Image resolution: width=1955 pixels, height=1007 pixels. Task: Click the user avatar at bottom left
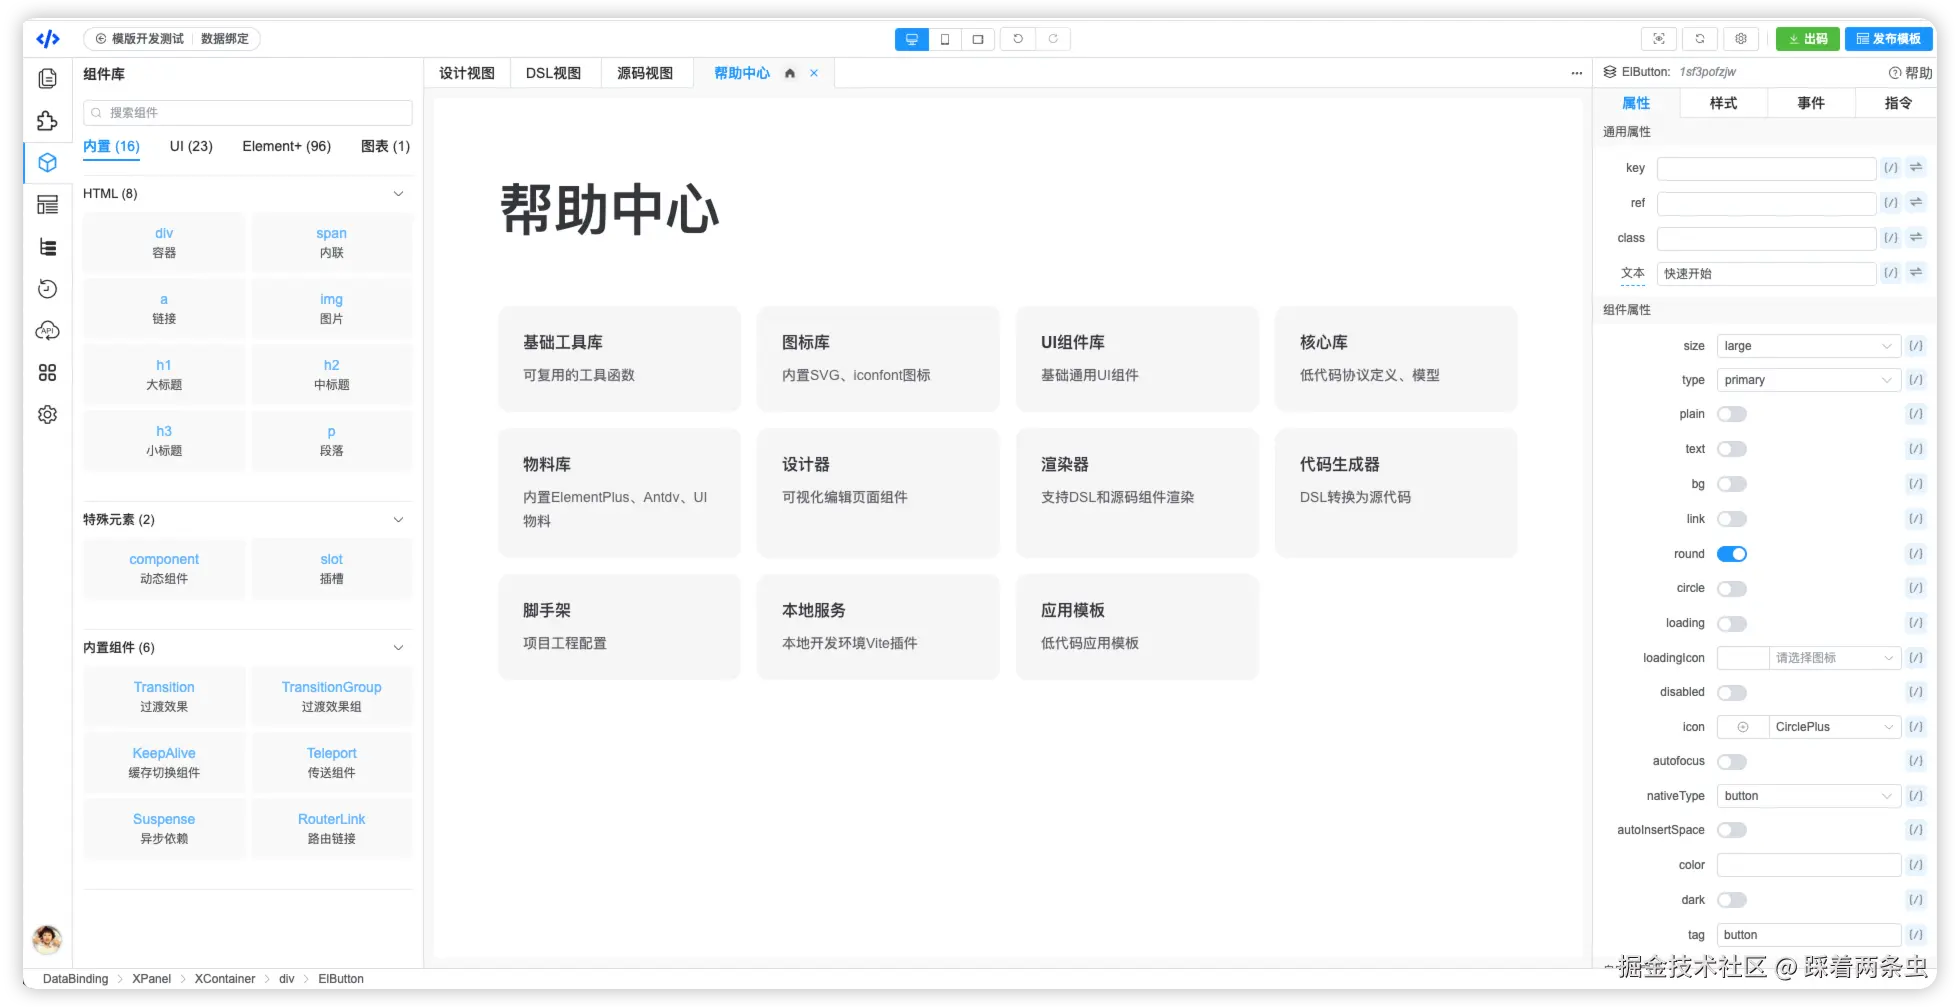(47, 939)
